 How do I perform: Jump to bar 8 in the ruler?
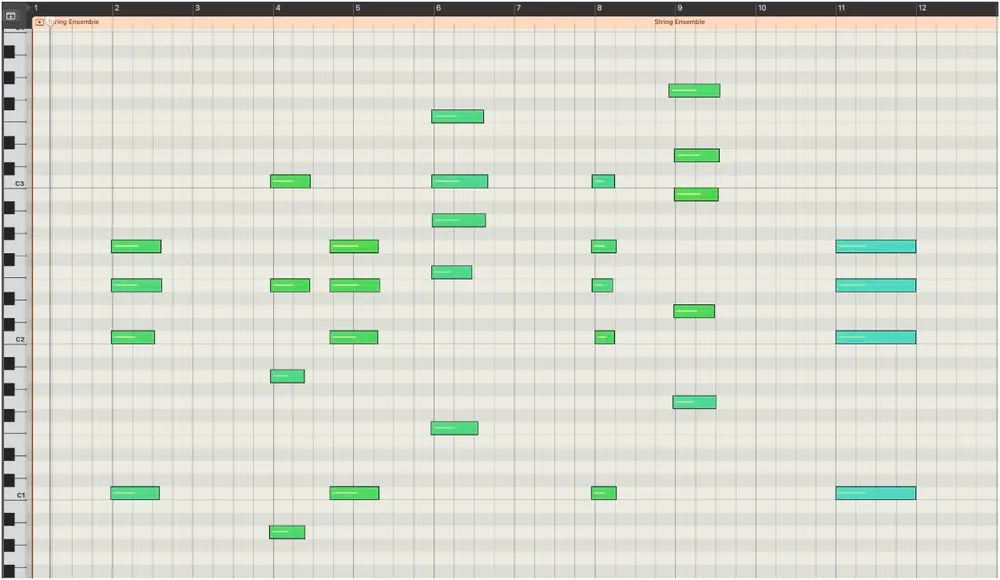pyautogui.click(x=599, y=8)
